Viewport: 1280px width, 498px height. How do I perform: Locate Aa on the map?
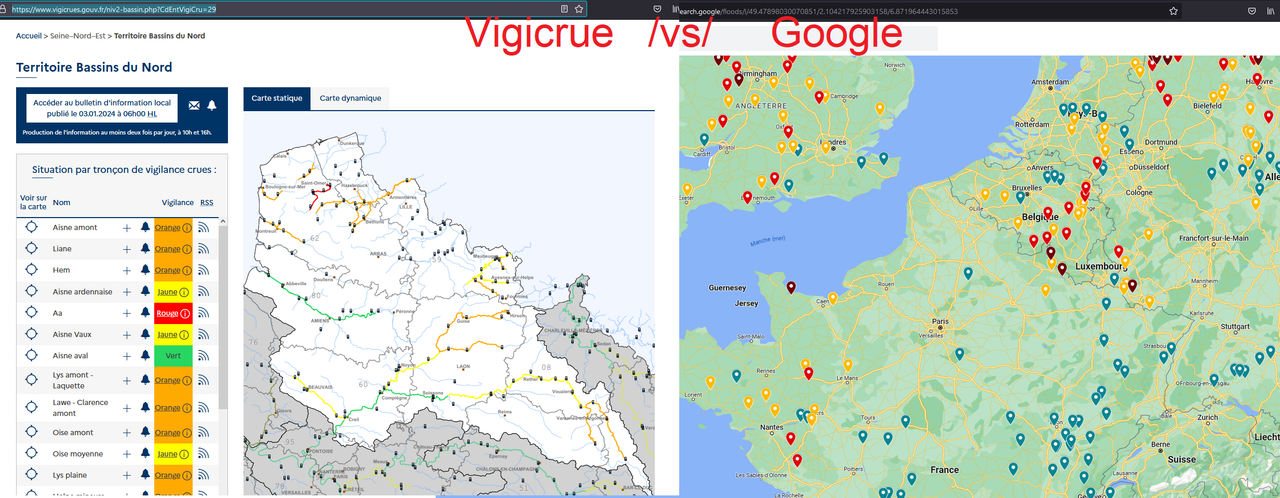pos(31,313)
